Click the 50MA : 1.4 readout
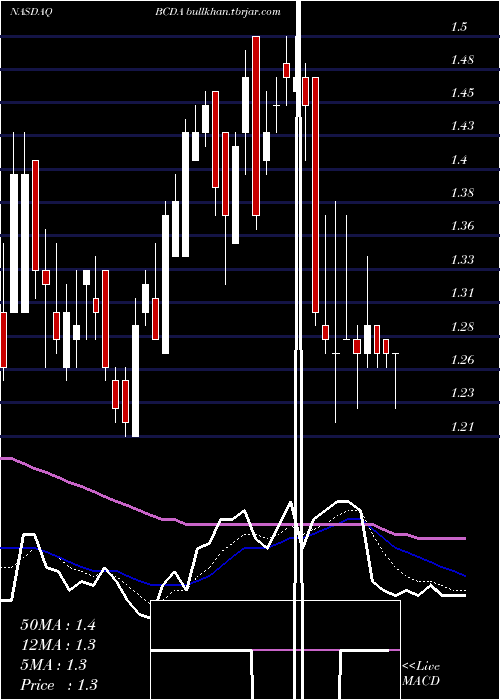This screenshot has width=500, height=700. (58, 625)
